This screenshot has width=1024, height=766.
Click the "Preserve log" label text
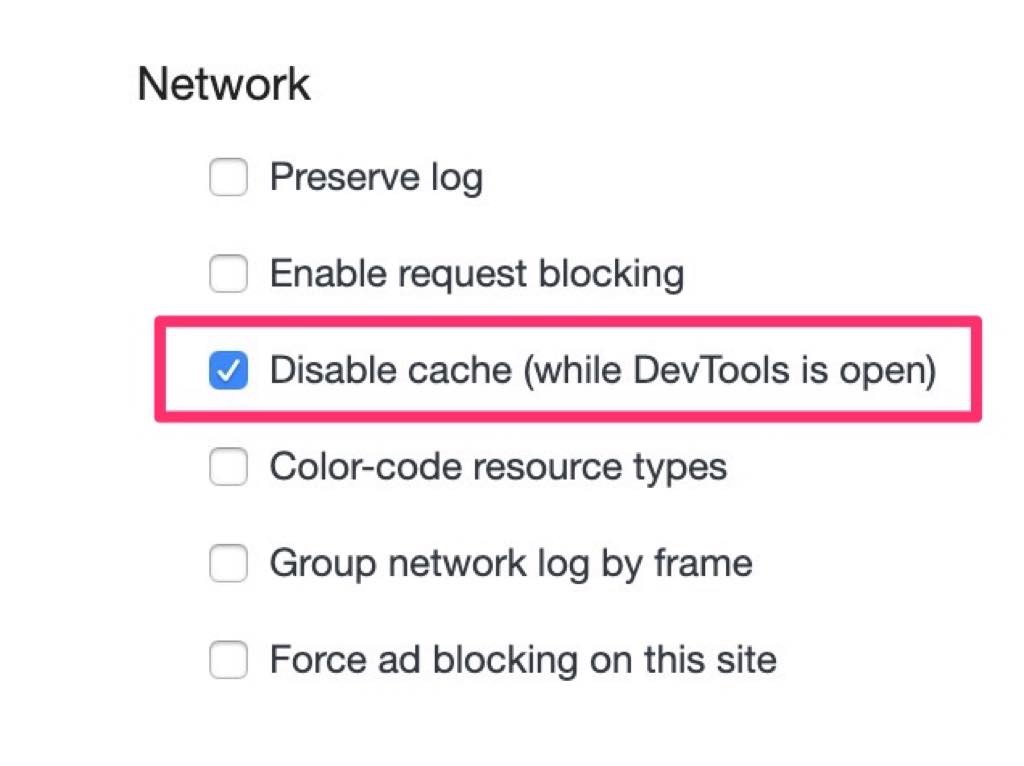(x=376, y=179)
